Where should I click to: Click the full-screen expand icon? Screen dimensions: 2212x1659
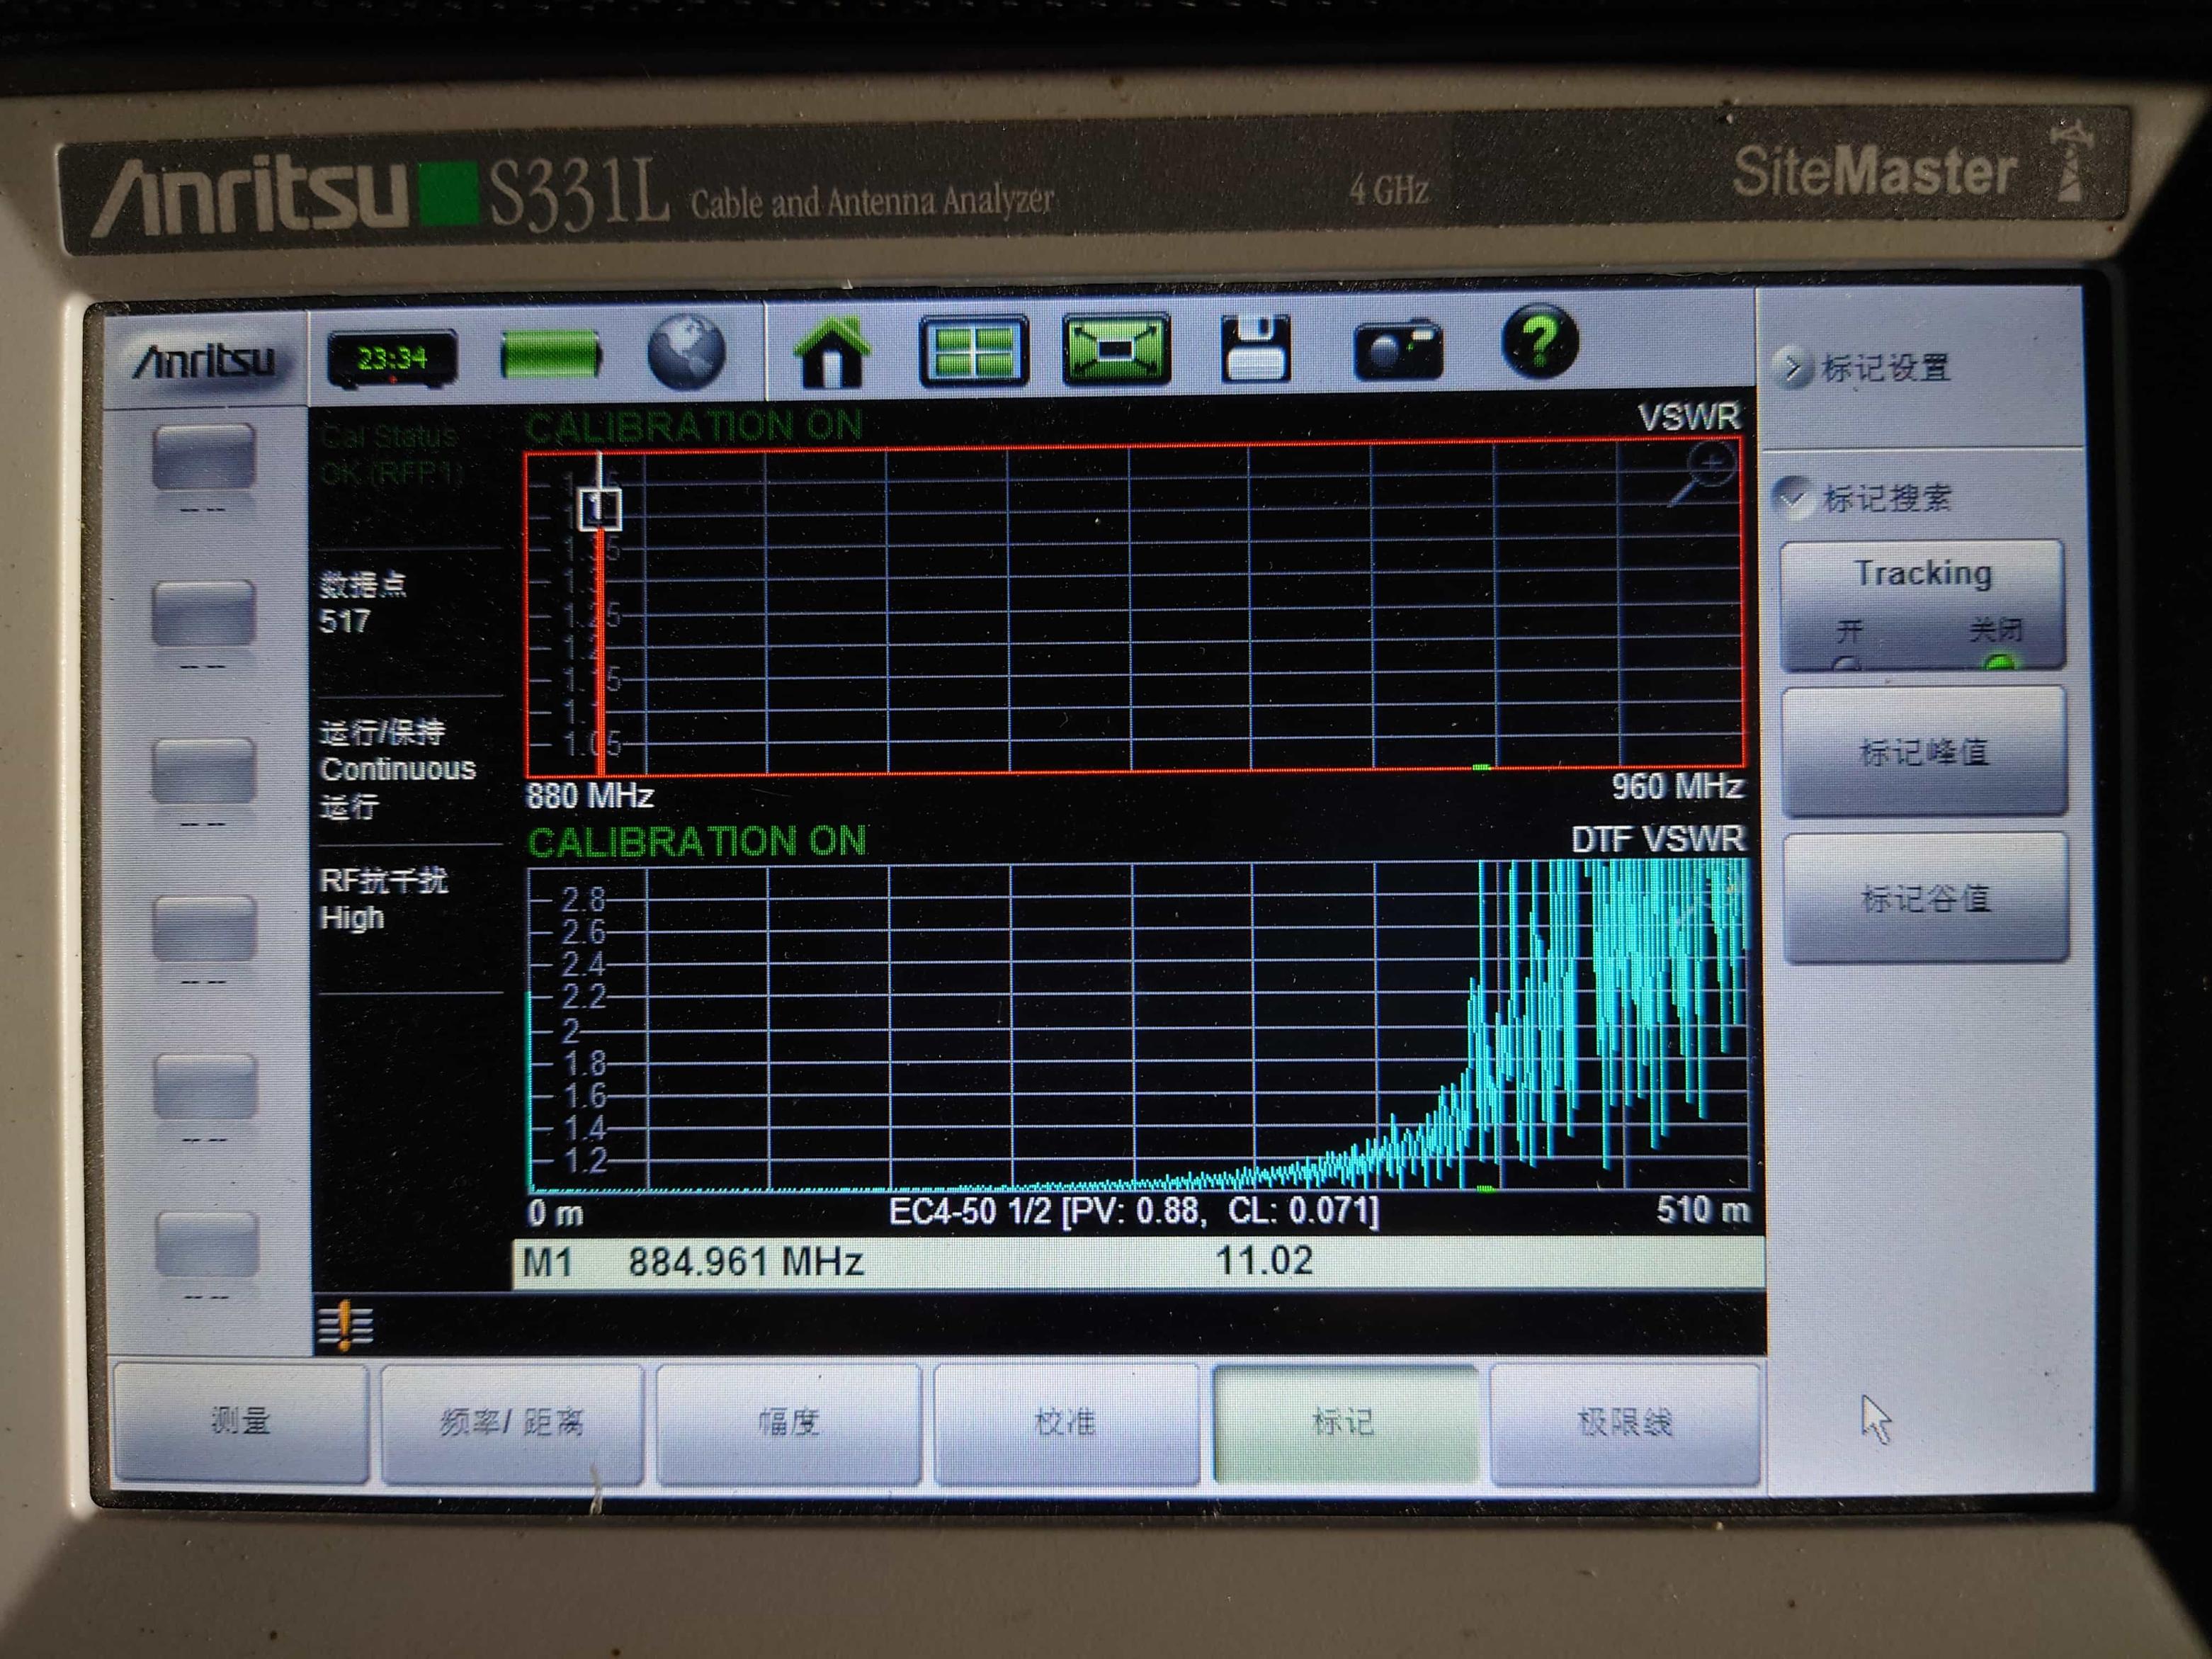click(1116, 350)
